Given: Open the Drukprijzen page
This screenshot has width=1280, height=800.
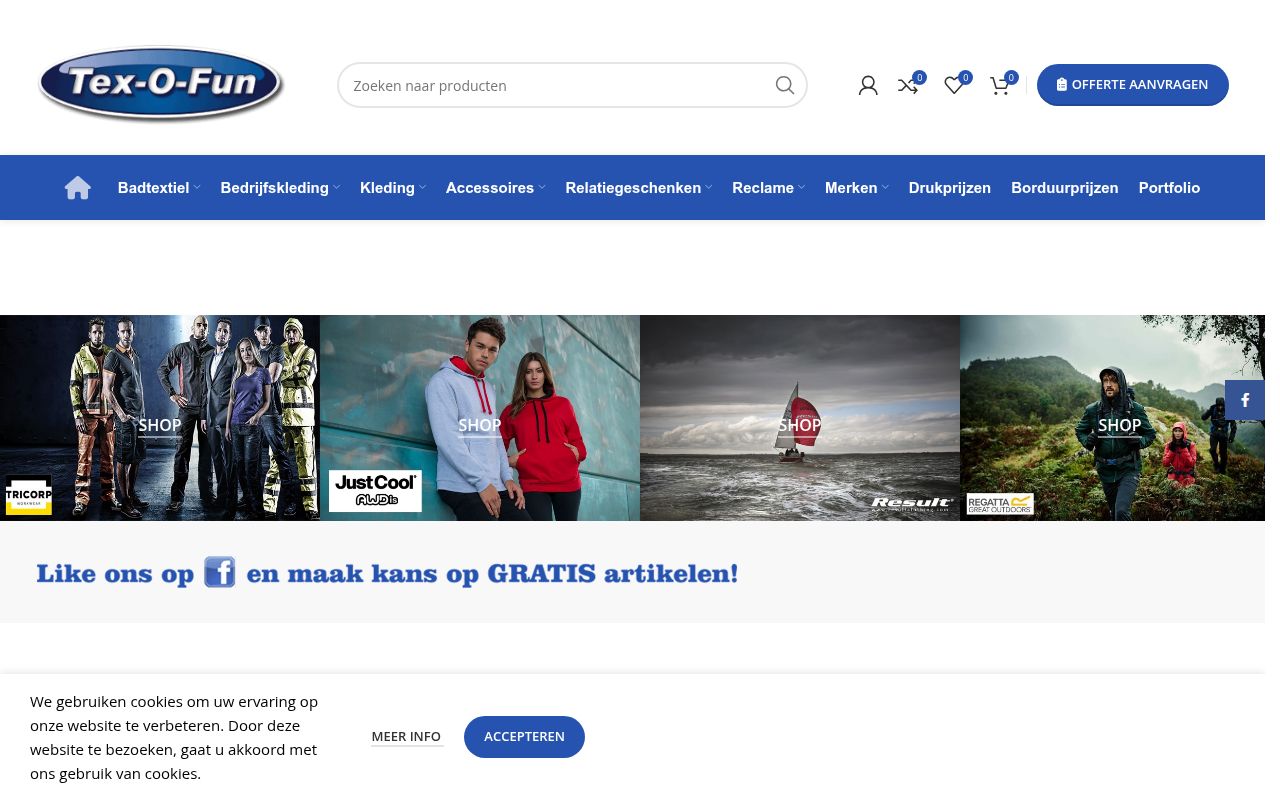Looking at the screenshot, I should [x=949, y=188].
